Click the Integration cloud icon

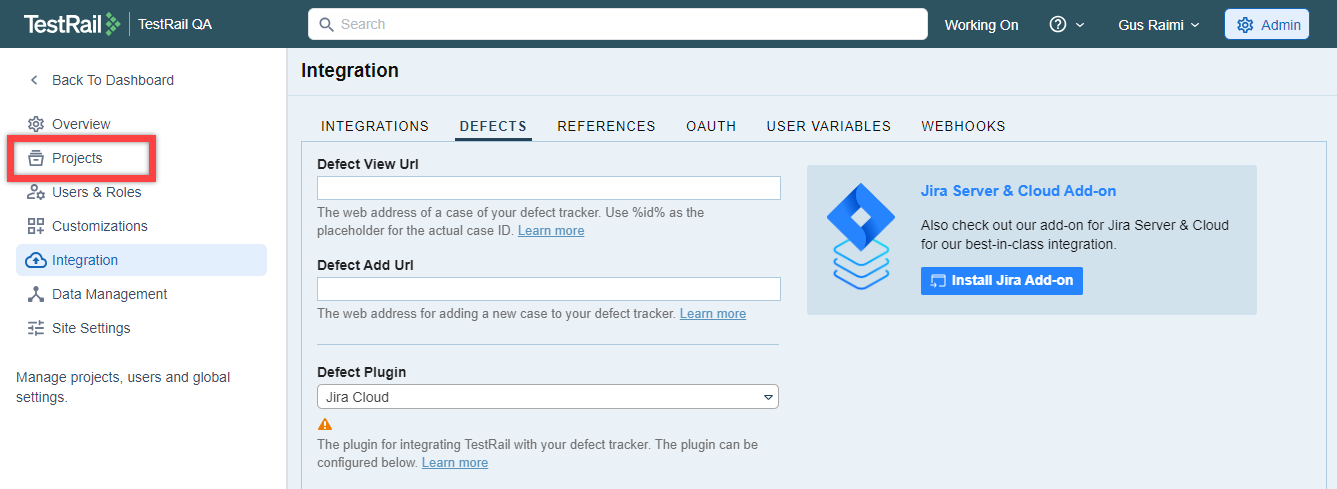(36, 260)
